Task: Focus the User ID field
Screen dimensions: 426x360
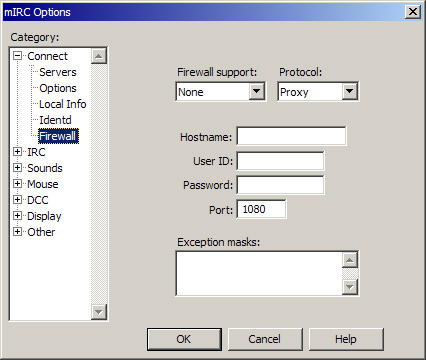Action: (x=280, y=161)
